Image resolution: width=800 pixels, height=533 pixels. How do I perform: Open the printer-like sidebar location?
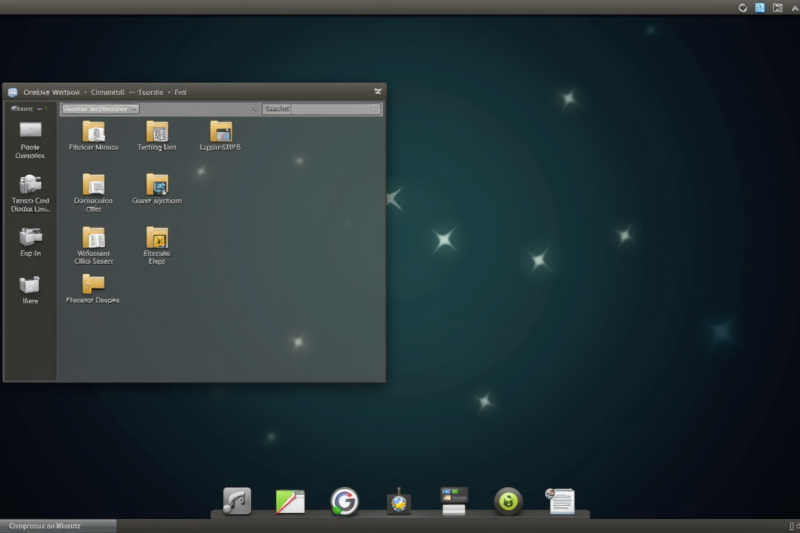tap(30, 237)
